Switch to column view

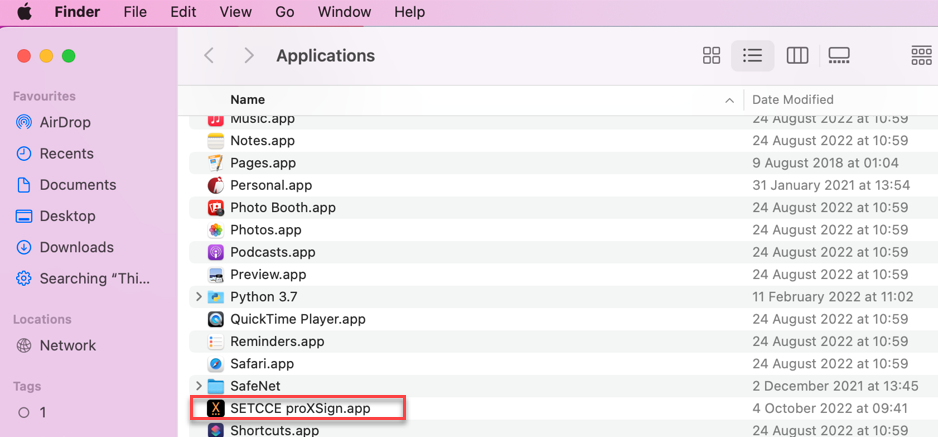click(x=797, y=56)
